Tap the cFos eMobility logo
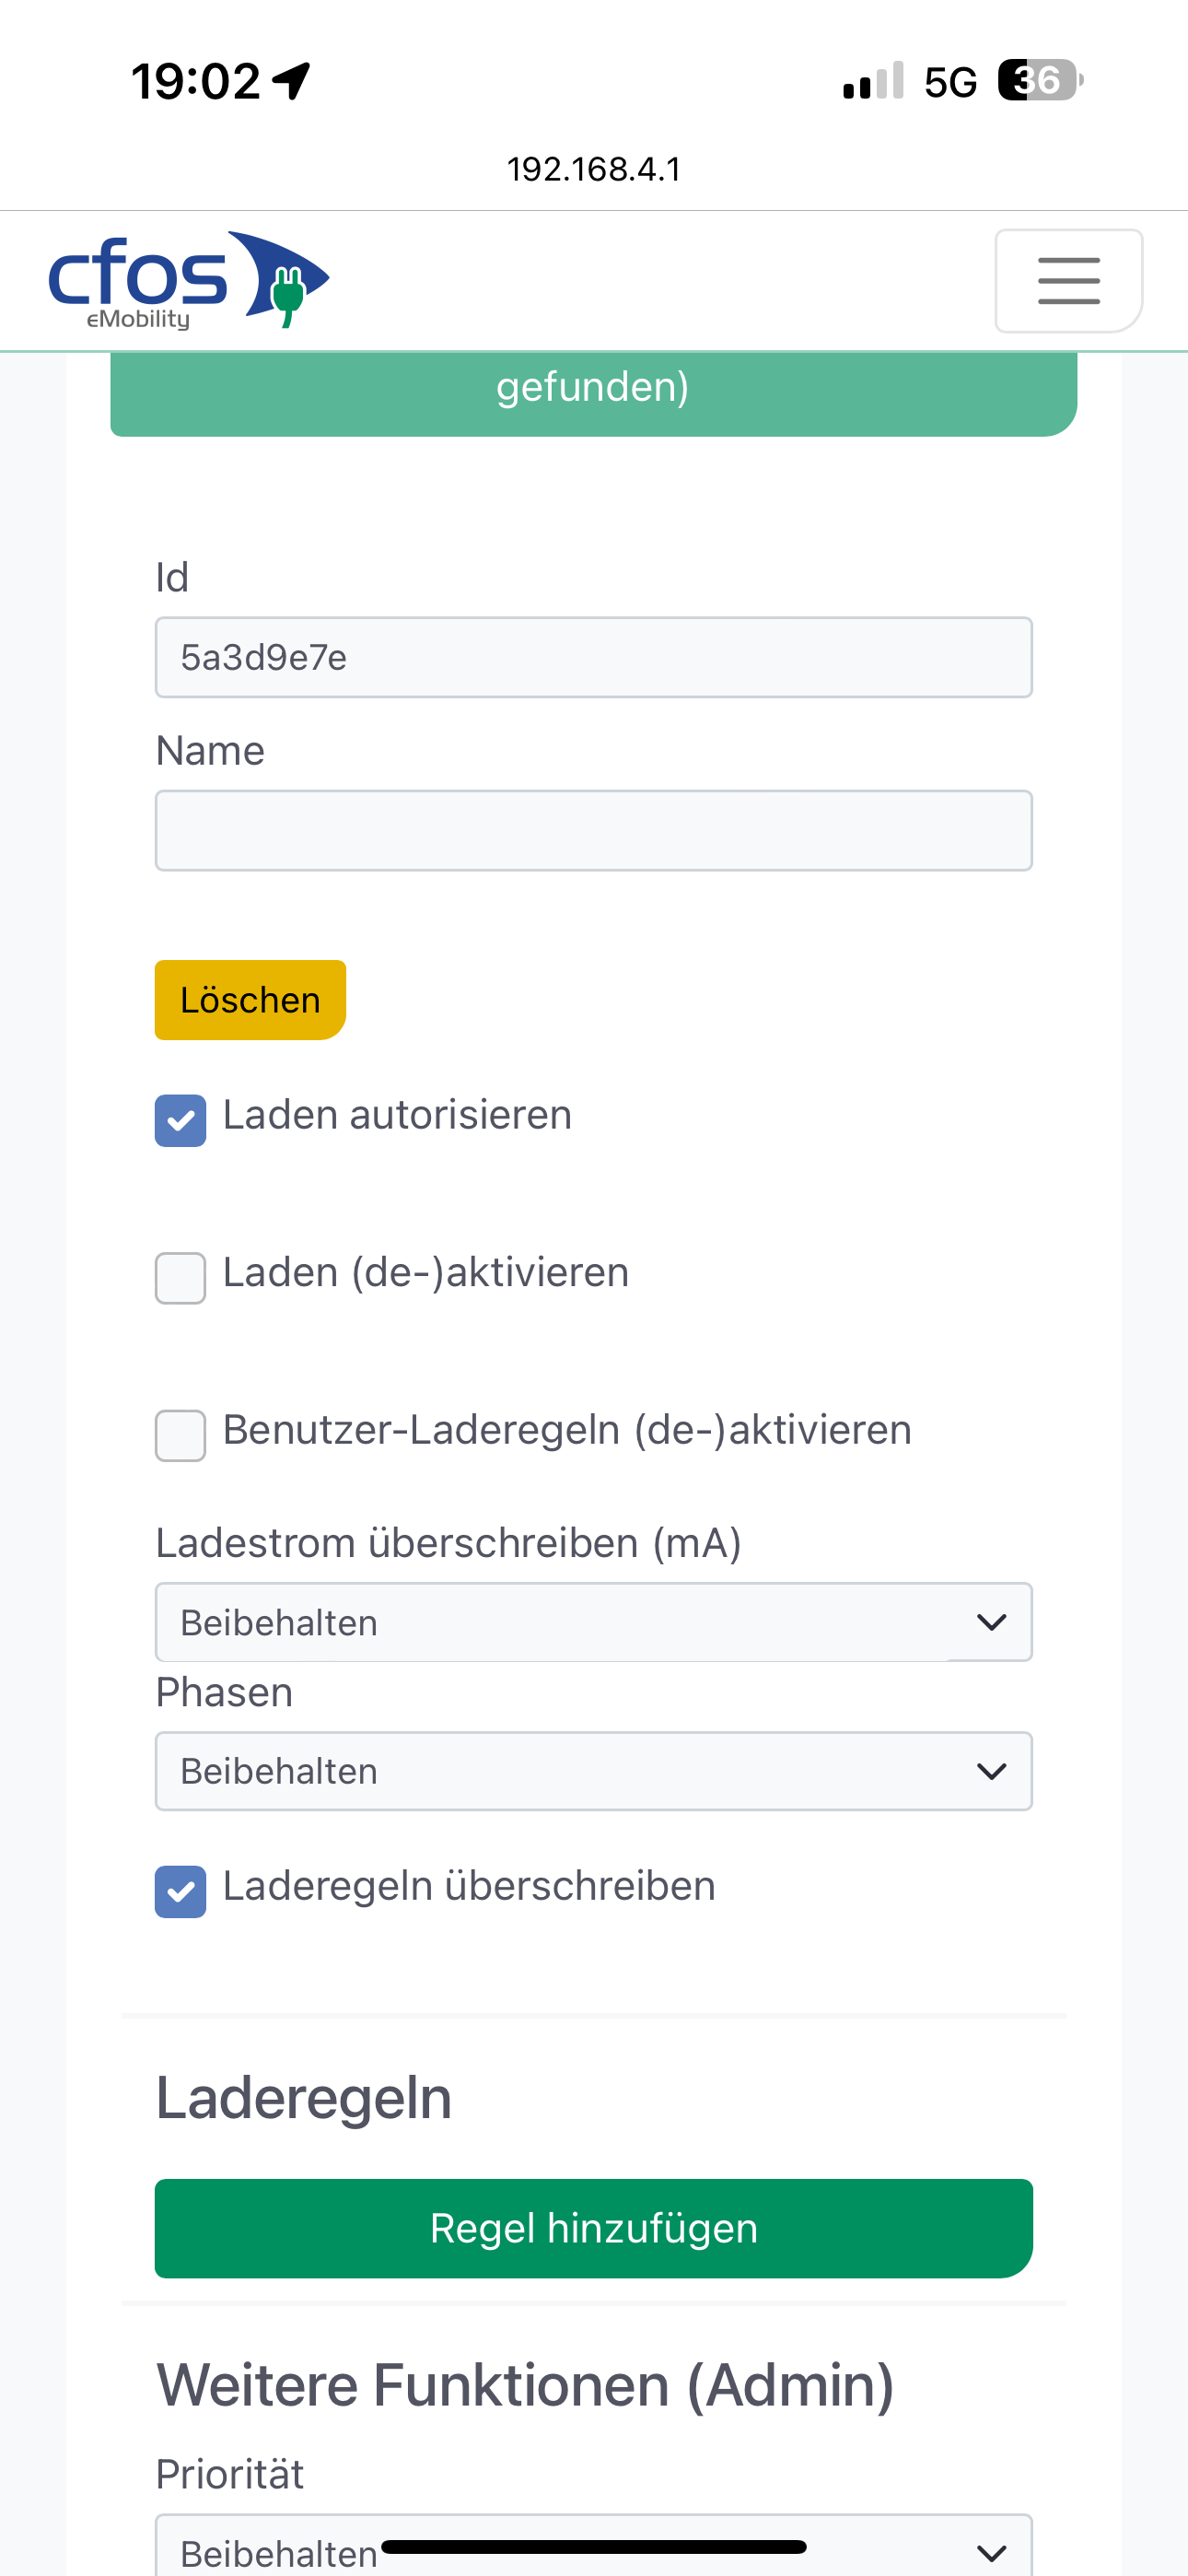1188x2576 pixels. point(189,280)
